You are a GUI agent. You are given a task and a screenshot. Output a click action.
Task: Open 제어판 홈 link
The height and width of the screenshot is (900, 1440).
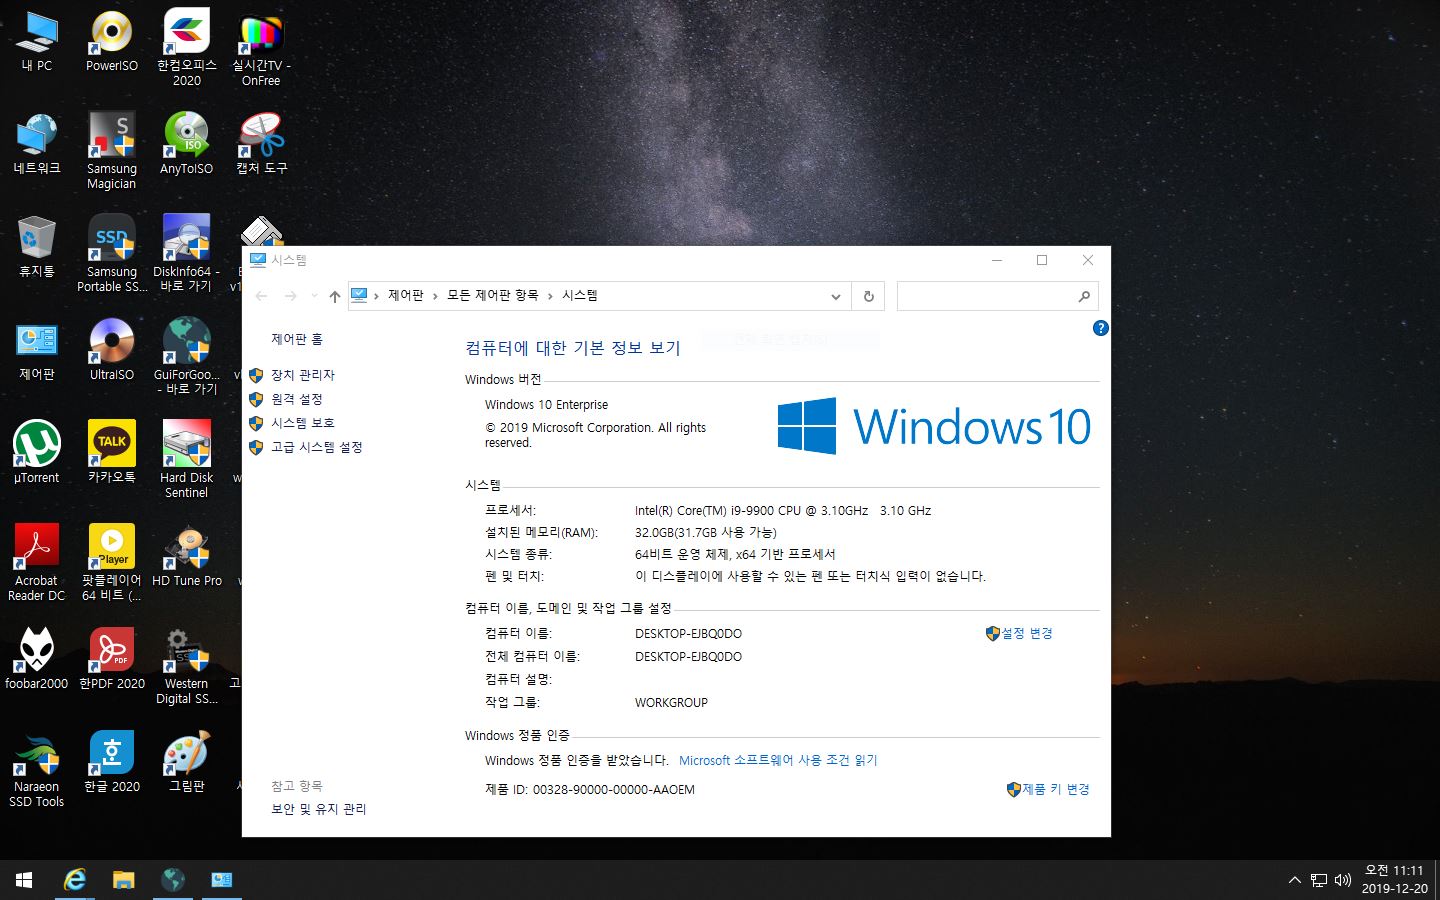click(x=297, y=339)
